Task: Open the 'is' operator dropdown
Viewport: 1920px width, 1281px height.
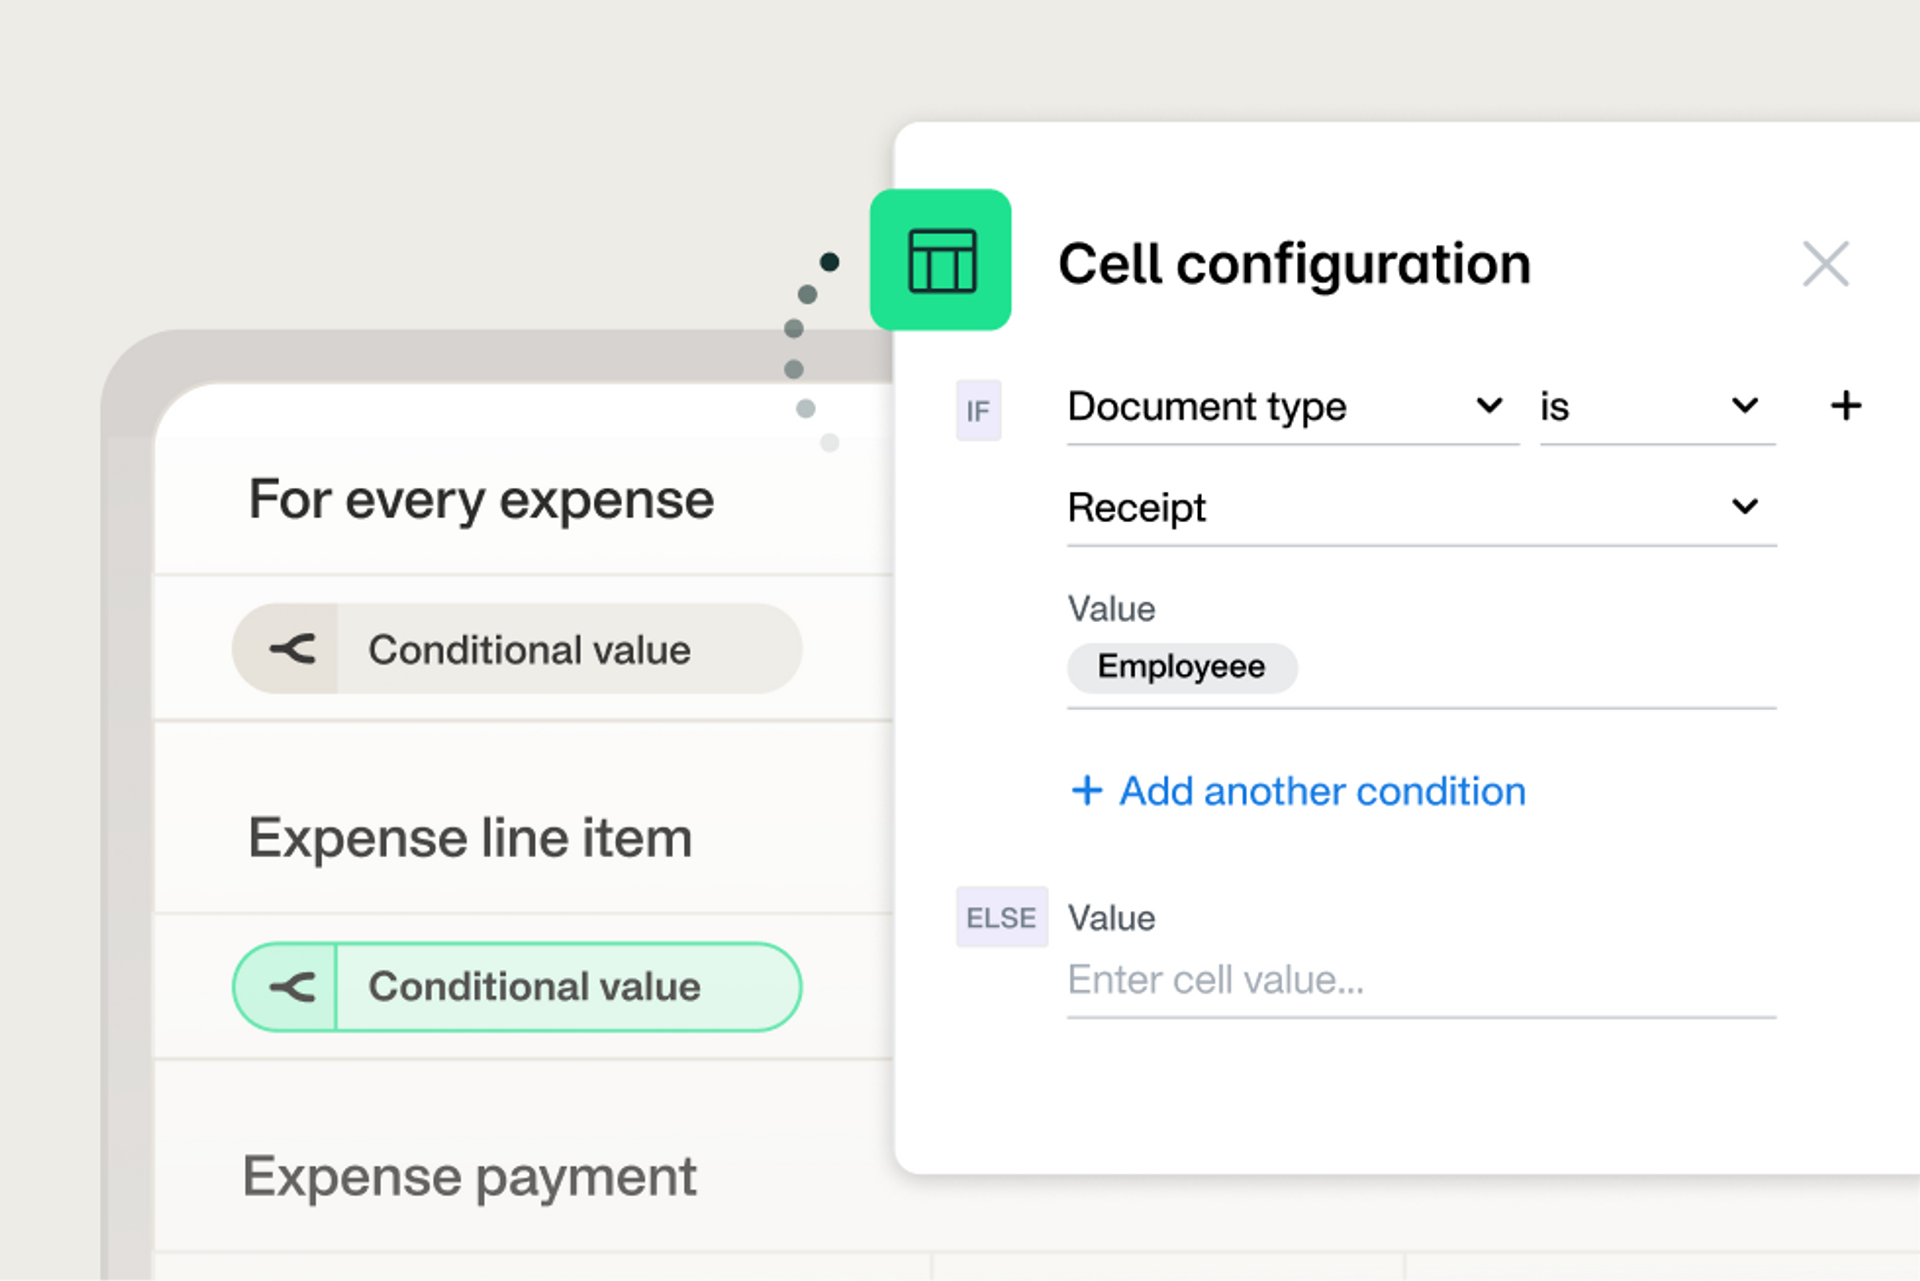Action: 1657,407
